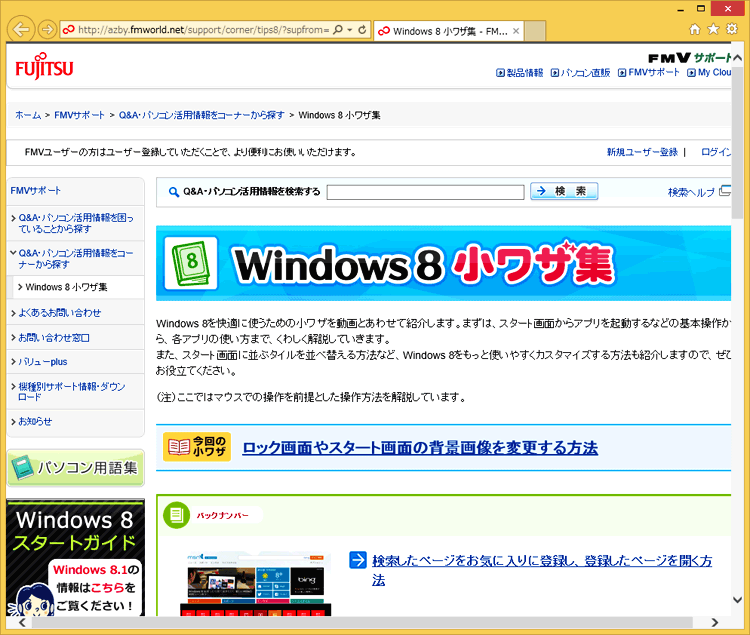The image size is (750, 635).
Task: Click the magnifier search icon in address bar
Action: coord(338,30)
